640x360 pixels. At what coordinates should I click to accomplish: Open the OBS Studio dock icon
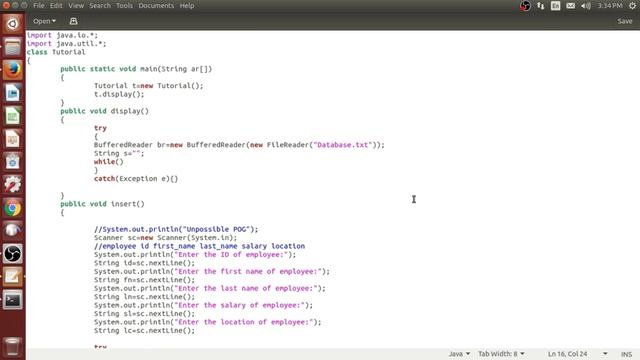coord(13,254)
